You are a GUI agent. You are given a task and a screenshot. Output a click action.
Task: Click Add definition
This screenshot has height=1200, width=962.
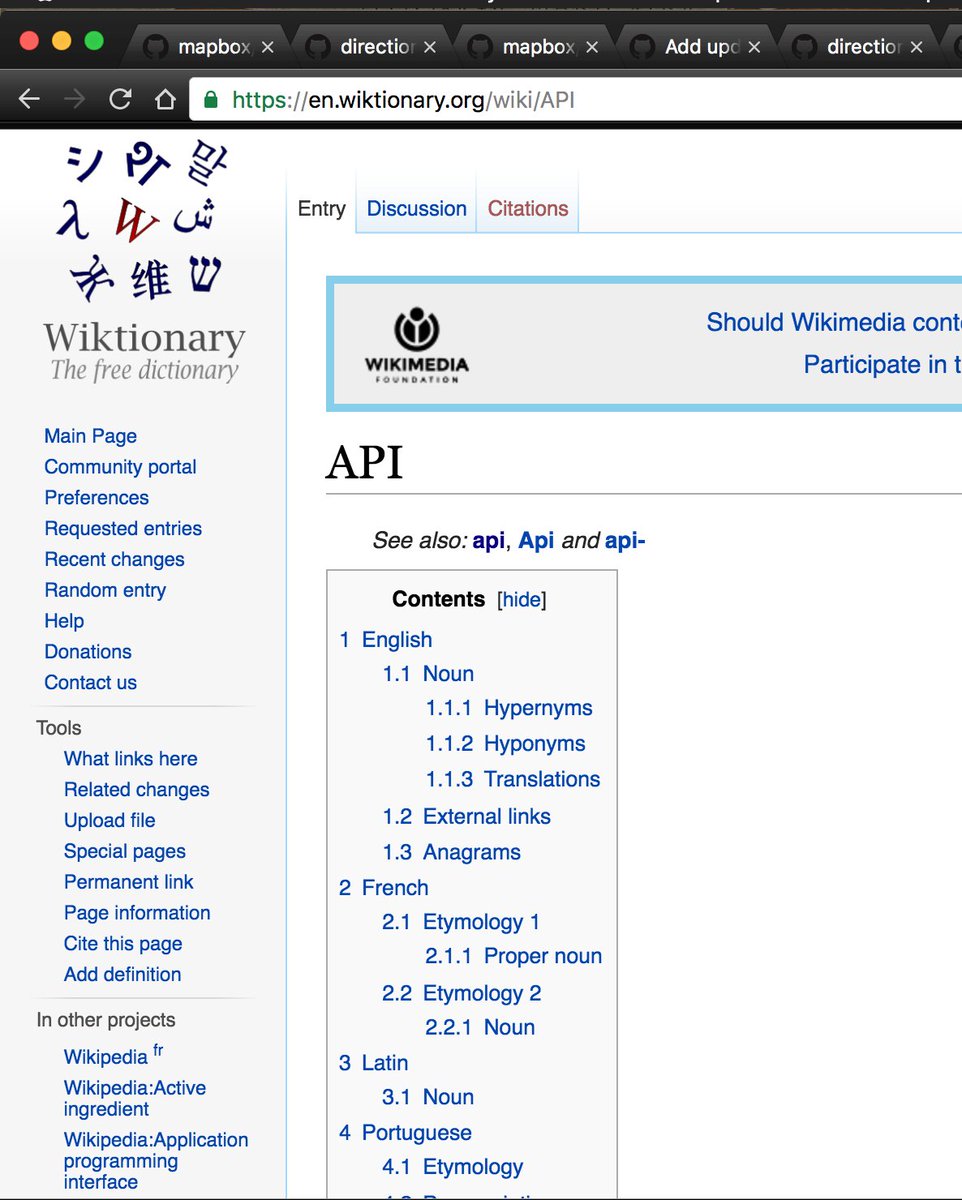pos(122,974)
